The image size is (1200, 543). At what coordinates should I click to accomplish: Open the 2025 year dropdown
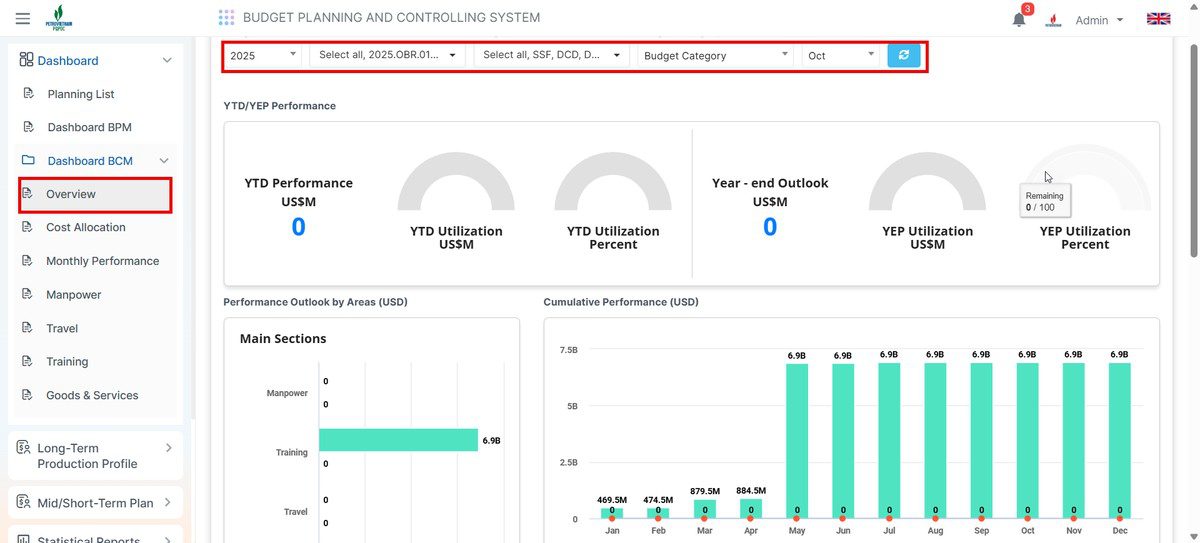pos(263,56)
